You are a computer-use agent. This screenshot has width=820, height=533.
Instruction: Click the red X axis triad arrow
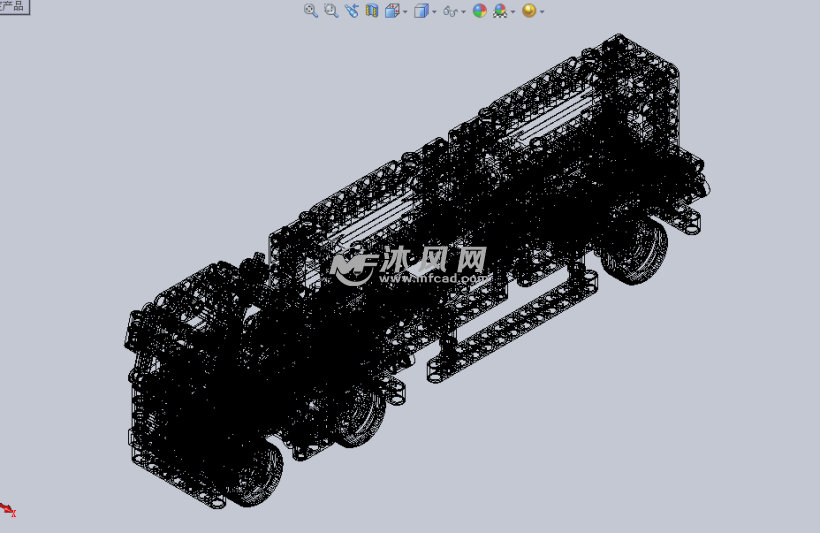[x=7, y=510]
